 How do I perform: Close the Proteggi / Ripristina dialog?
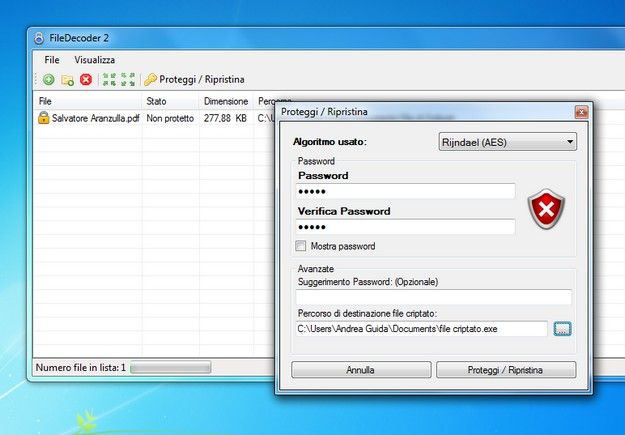point(581,112)
